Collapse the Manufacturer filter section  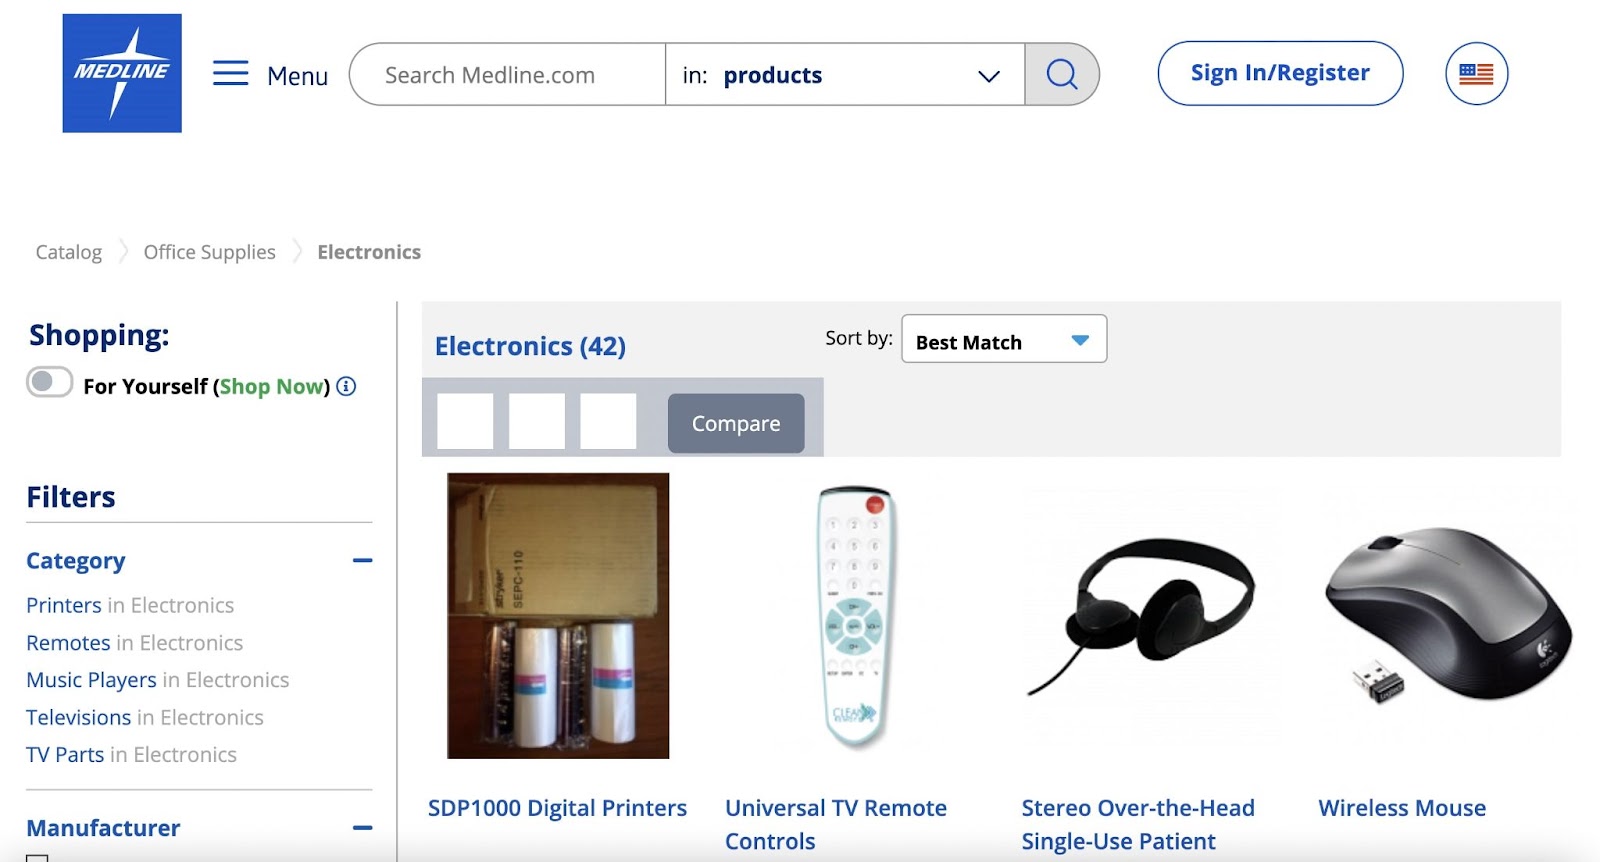[x=362, y=828]
